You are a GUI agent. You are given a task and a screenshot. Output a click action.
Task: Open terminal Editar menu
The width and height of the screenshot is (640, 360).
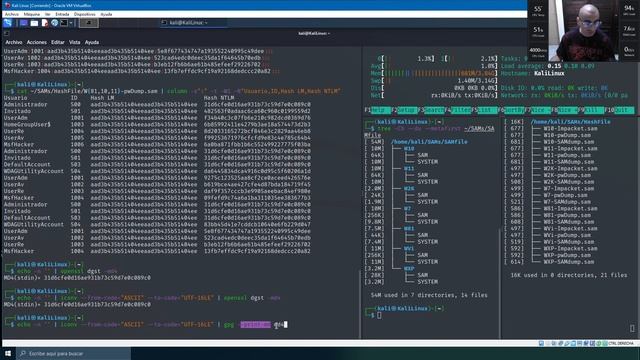[58, 42]
